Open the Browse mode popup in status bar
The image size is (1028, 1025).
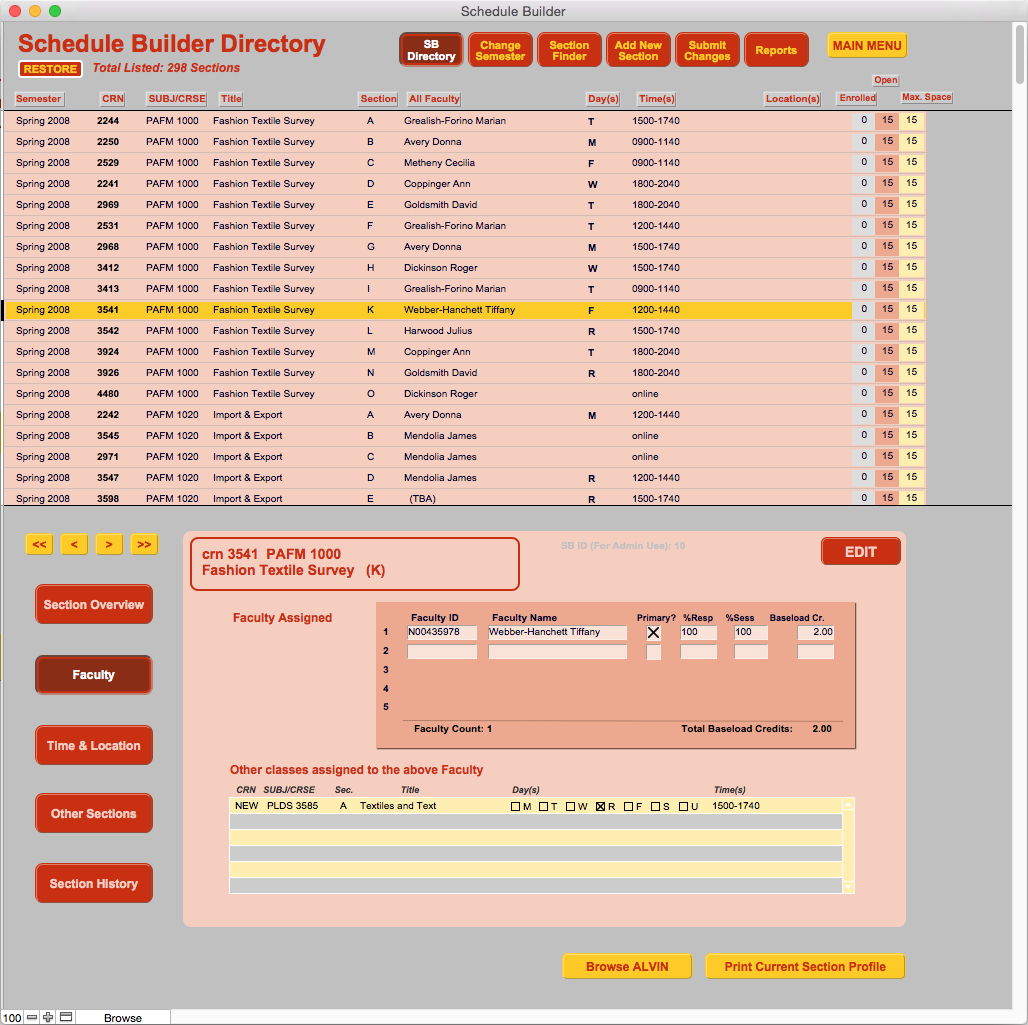pos(123,1018)
